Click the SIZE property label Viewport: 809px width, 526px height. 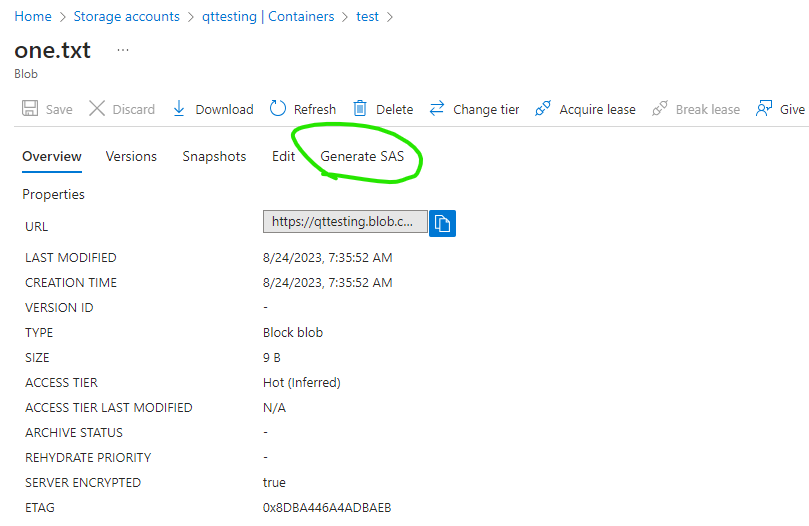pos(37,358)
